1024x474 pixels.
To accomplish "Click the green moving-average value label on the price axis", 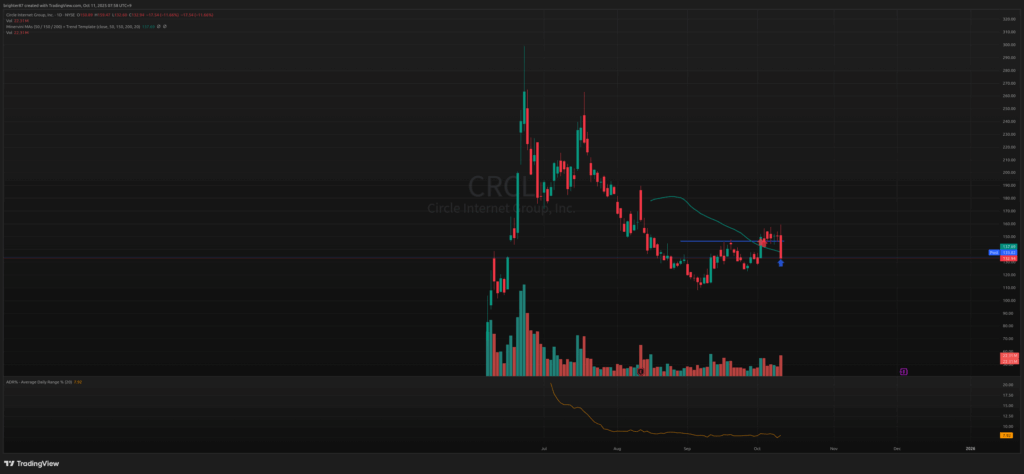I will point(1008,247).
